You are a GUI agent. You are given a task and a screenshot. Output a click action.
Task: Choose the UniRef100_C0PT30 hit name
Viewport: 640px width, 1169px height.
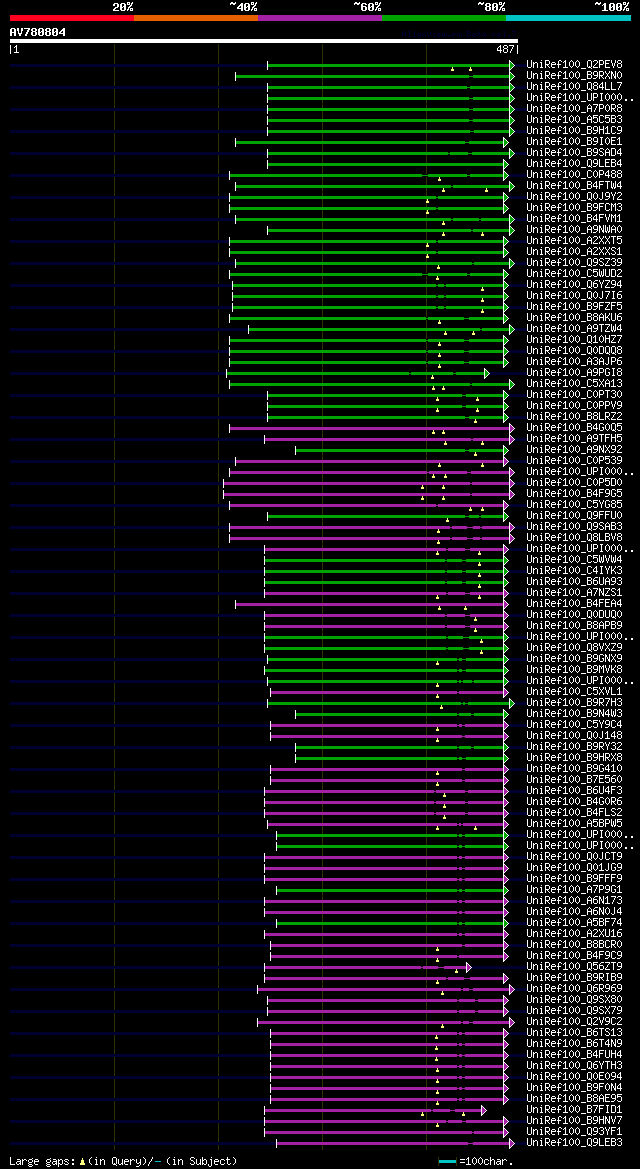[574, 394]
